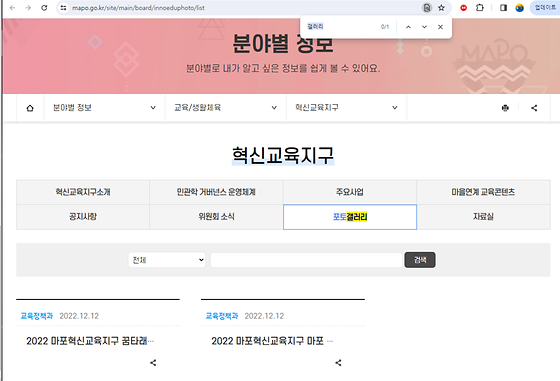This screenshot has width=560, height=381.
Task: Toggle the browser side panel icon
Action: tap(503, 7)
